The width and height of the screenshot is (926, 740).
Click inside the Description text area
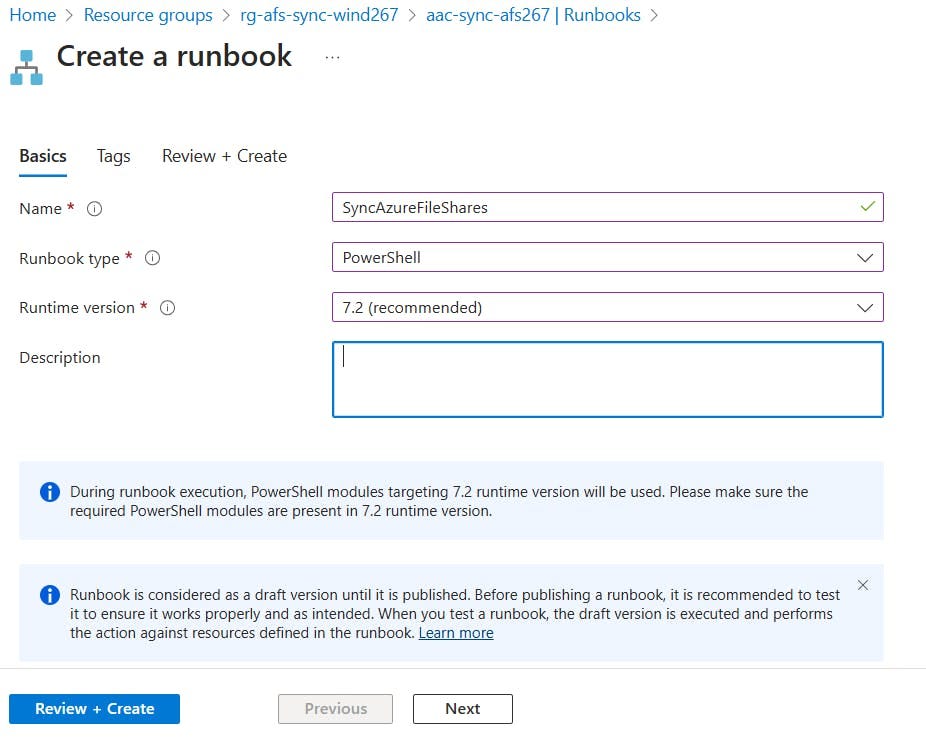coord(608,379)
